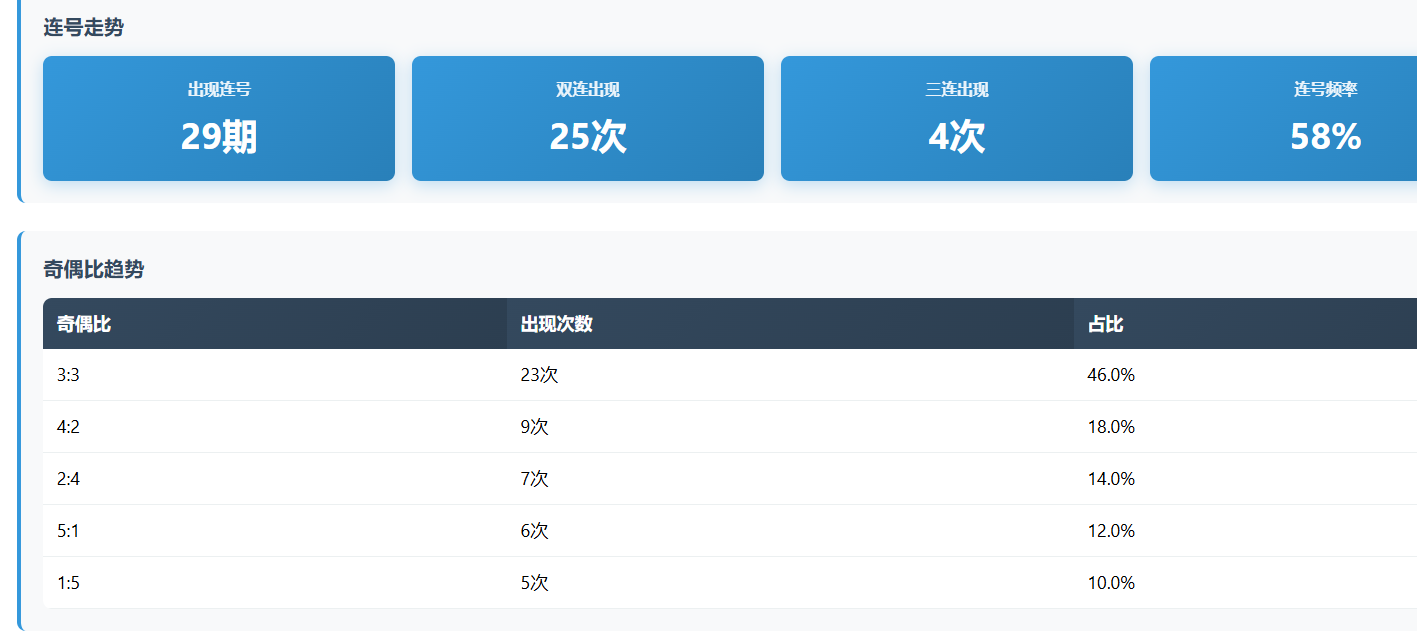Open the 三连出现 4次 card
Viewport: 1417px width, 636px height.
(x=957, y=119)
